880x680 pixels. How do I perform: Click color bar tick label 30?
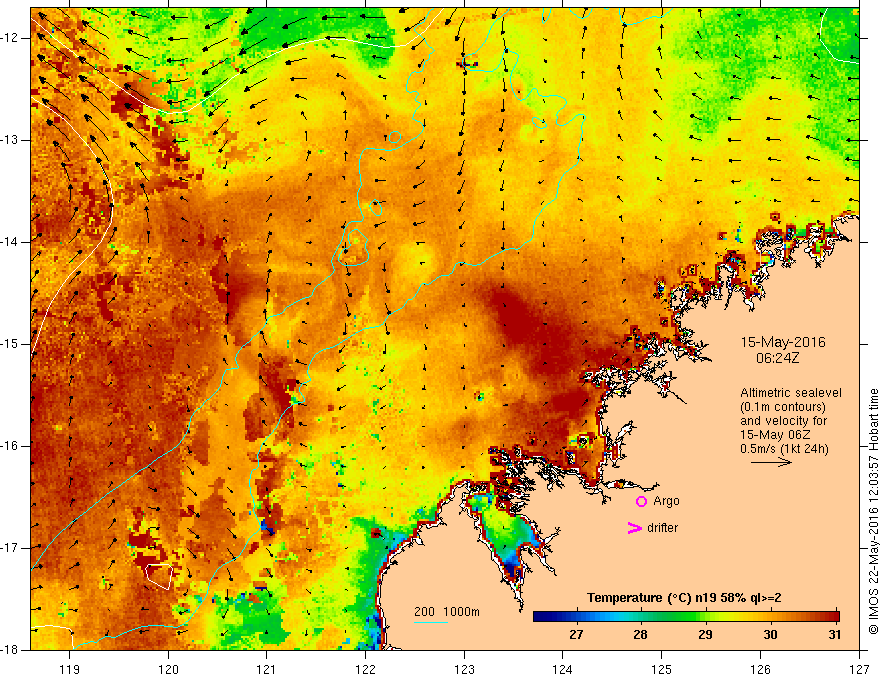pos(771,635)
